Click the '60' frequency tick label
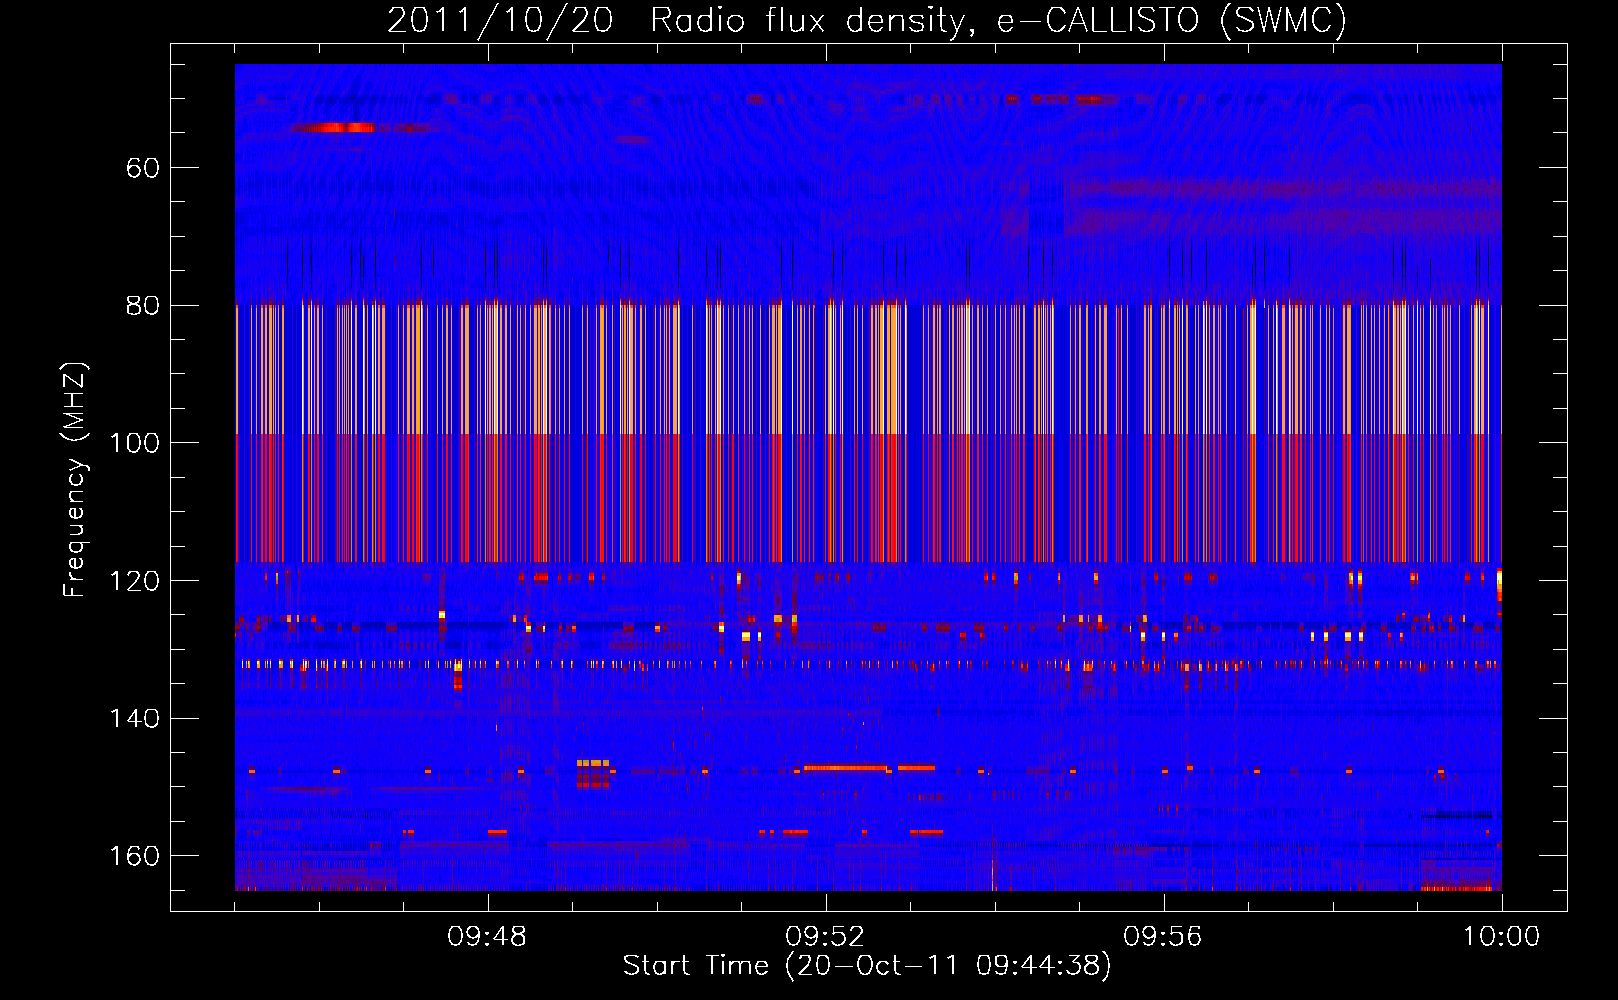Viewport: 1618px width, 1000px height. pyautogui.click(x=143, y=168)
